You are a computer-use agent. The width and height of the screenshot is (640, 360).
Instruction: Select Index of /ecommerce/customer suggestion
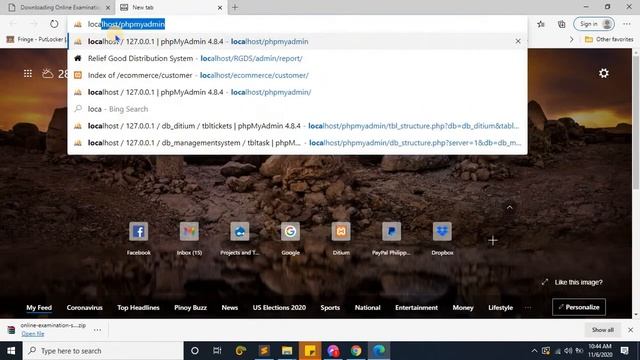coord(297,75)
